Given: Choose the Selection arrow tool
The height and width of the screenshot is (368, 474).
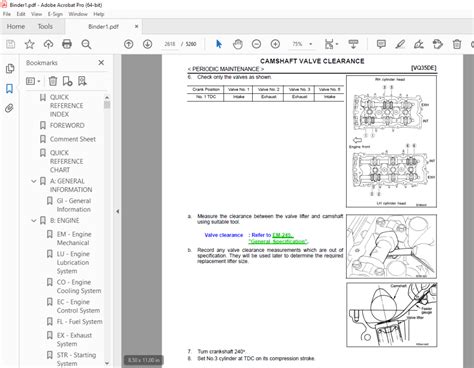Looking at the screenshot, I should pyautogui.click(x=219, y=44).
